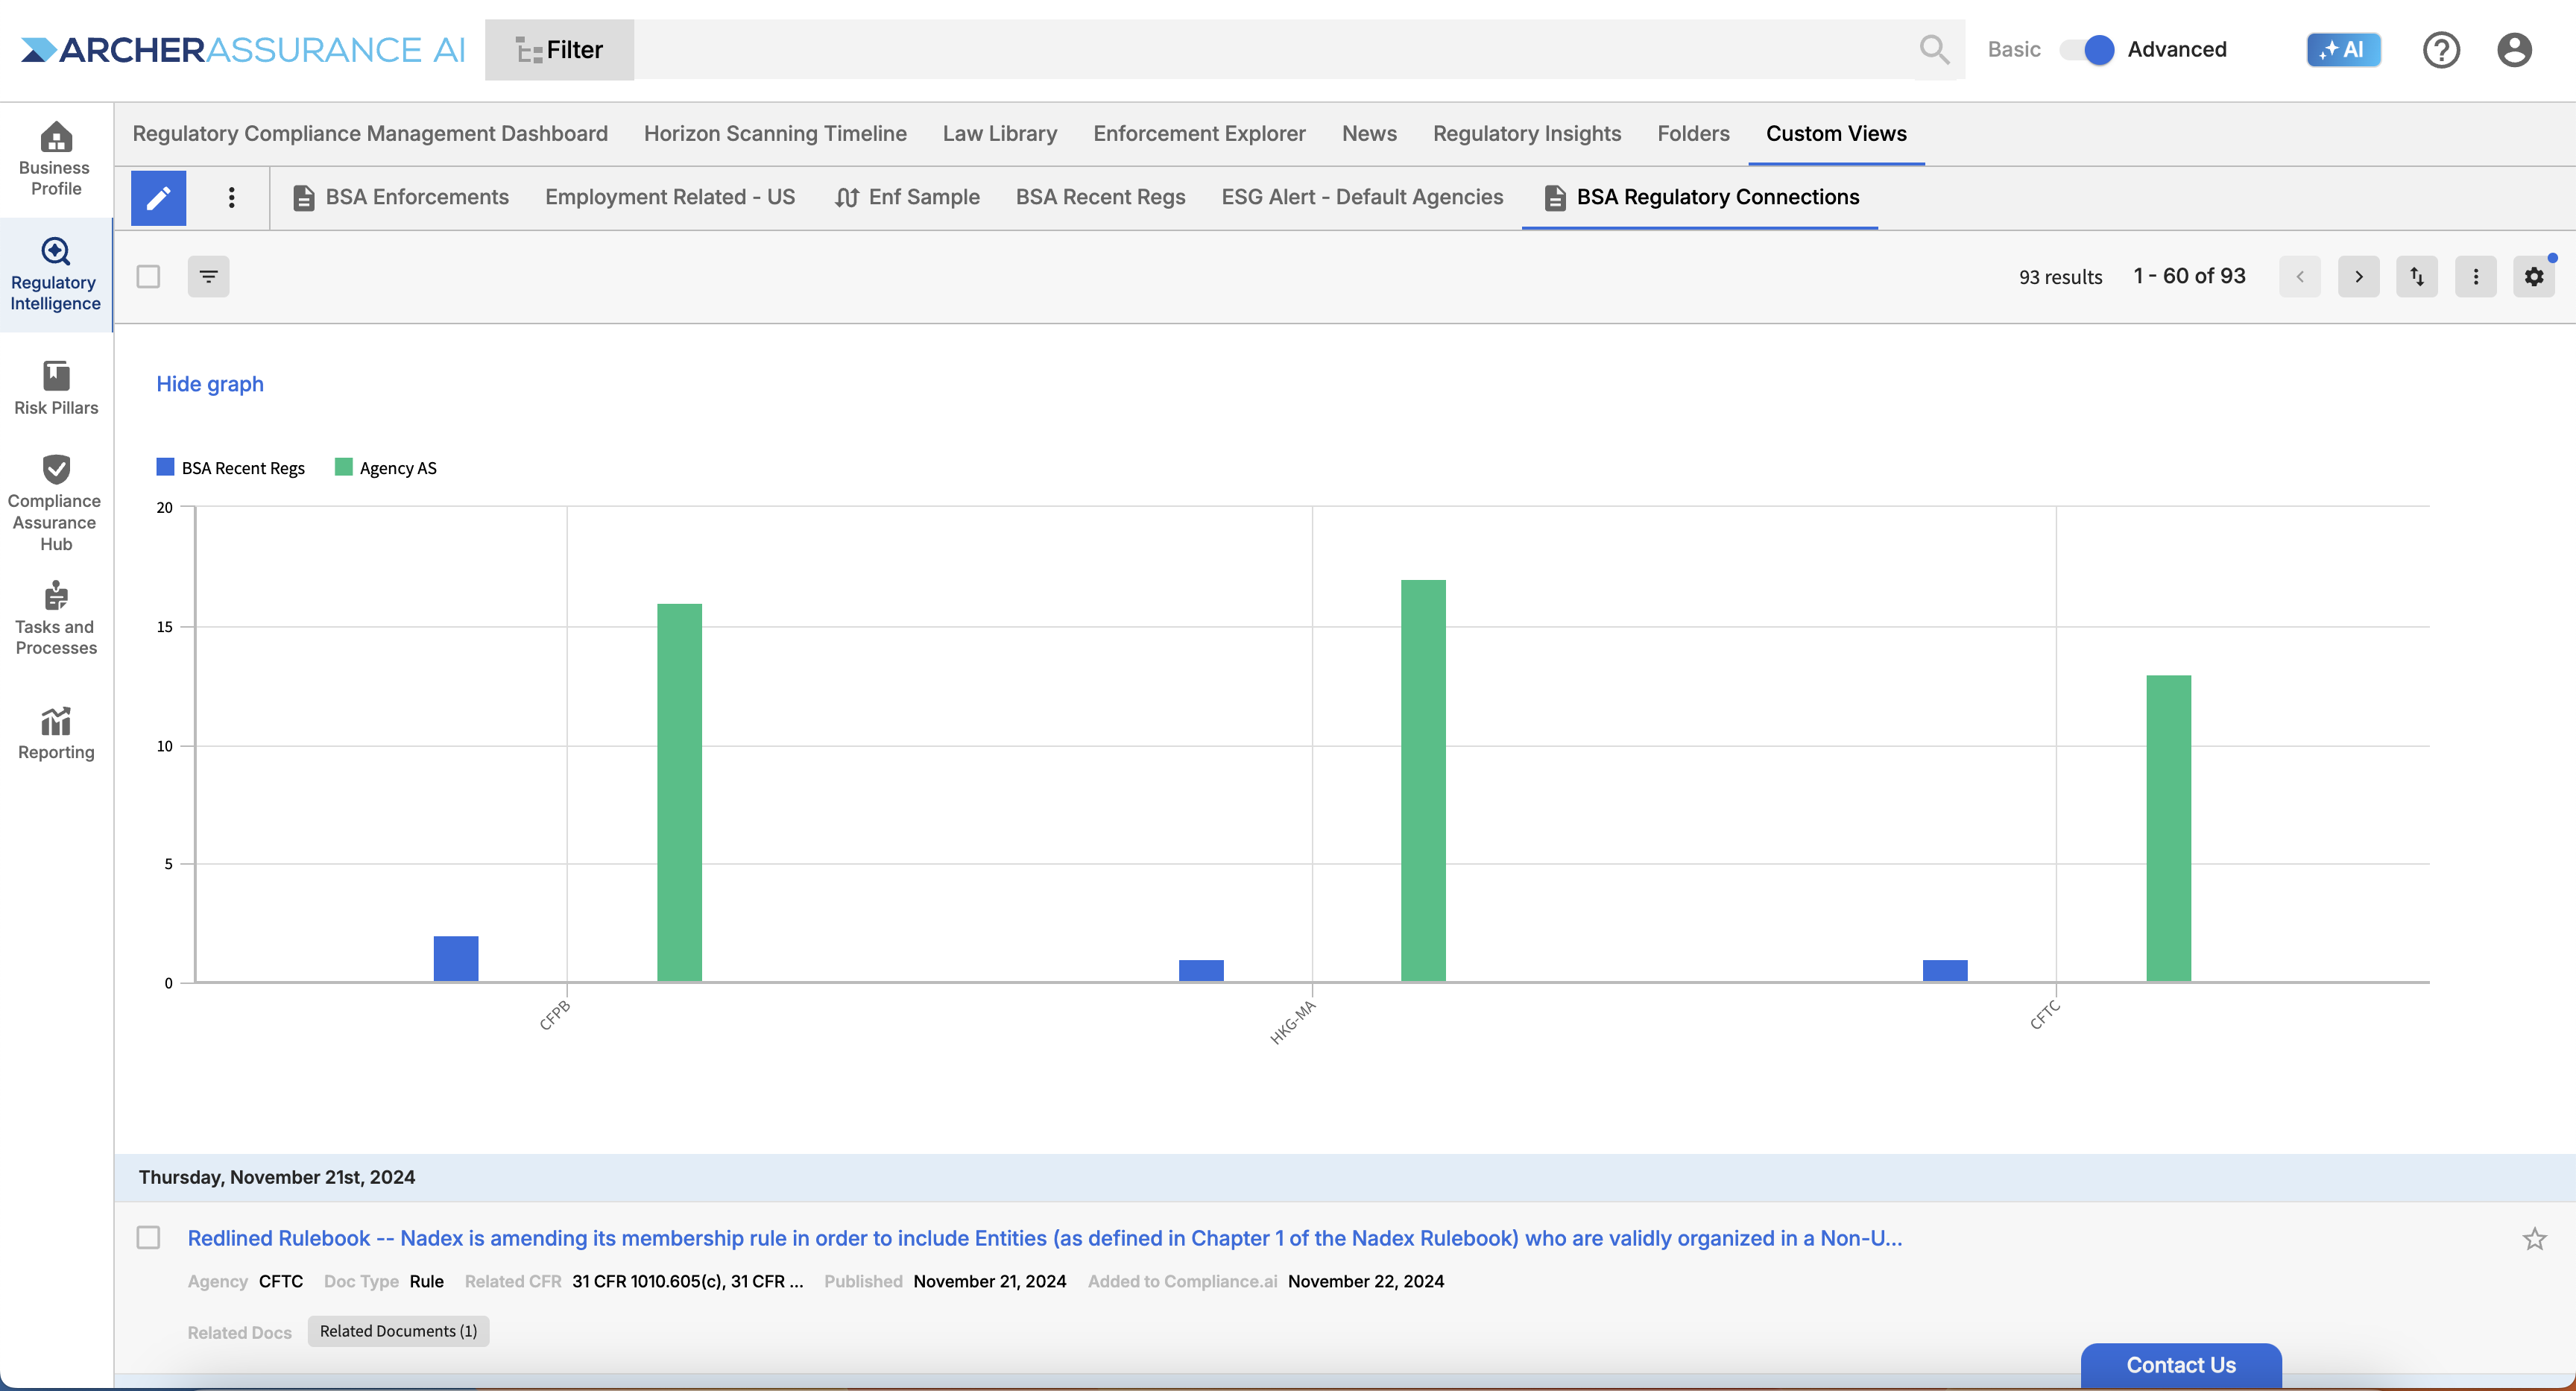The image size is (2576, 1391).
Task: Click the '93 results' count text
Action: [x=2060, y=277]
